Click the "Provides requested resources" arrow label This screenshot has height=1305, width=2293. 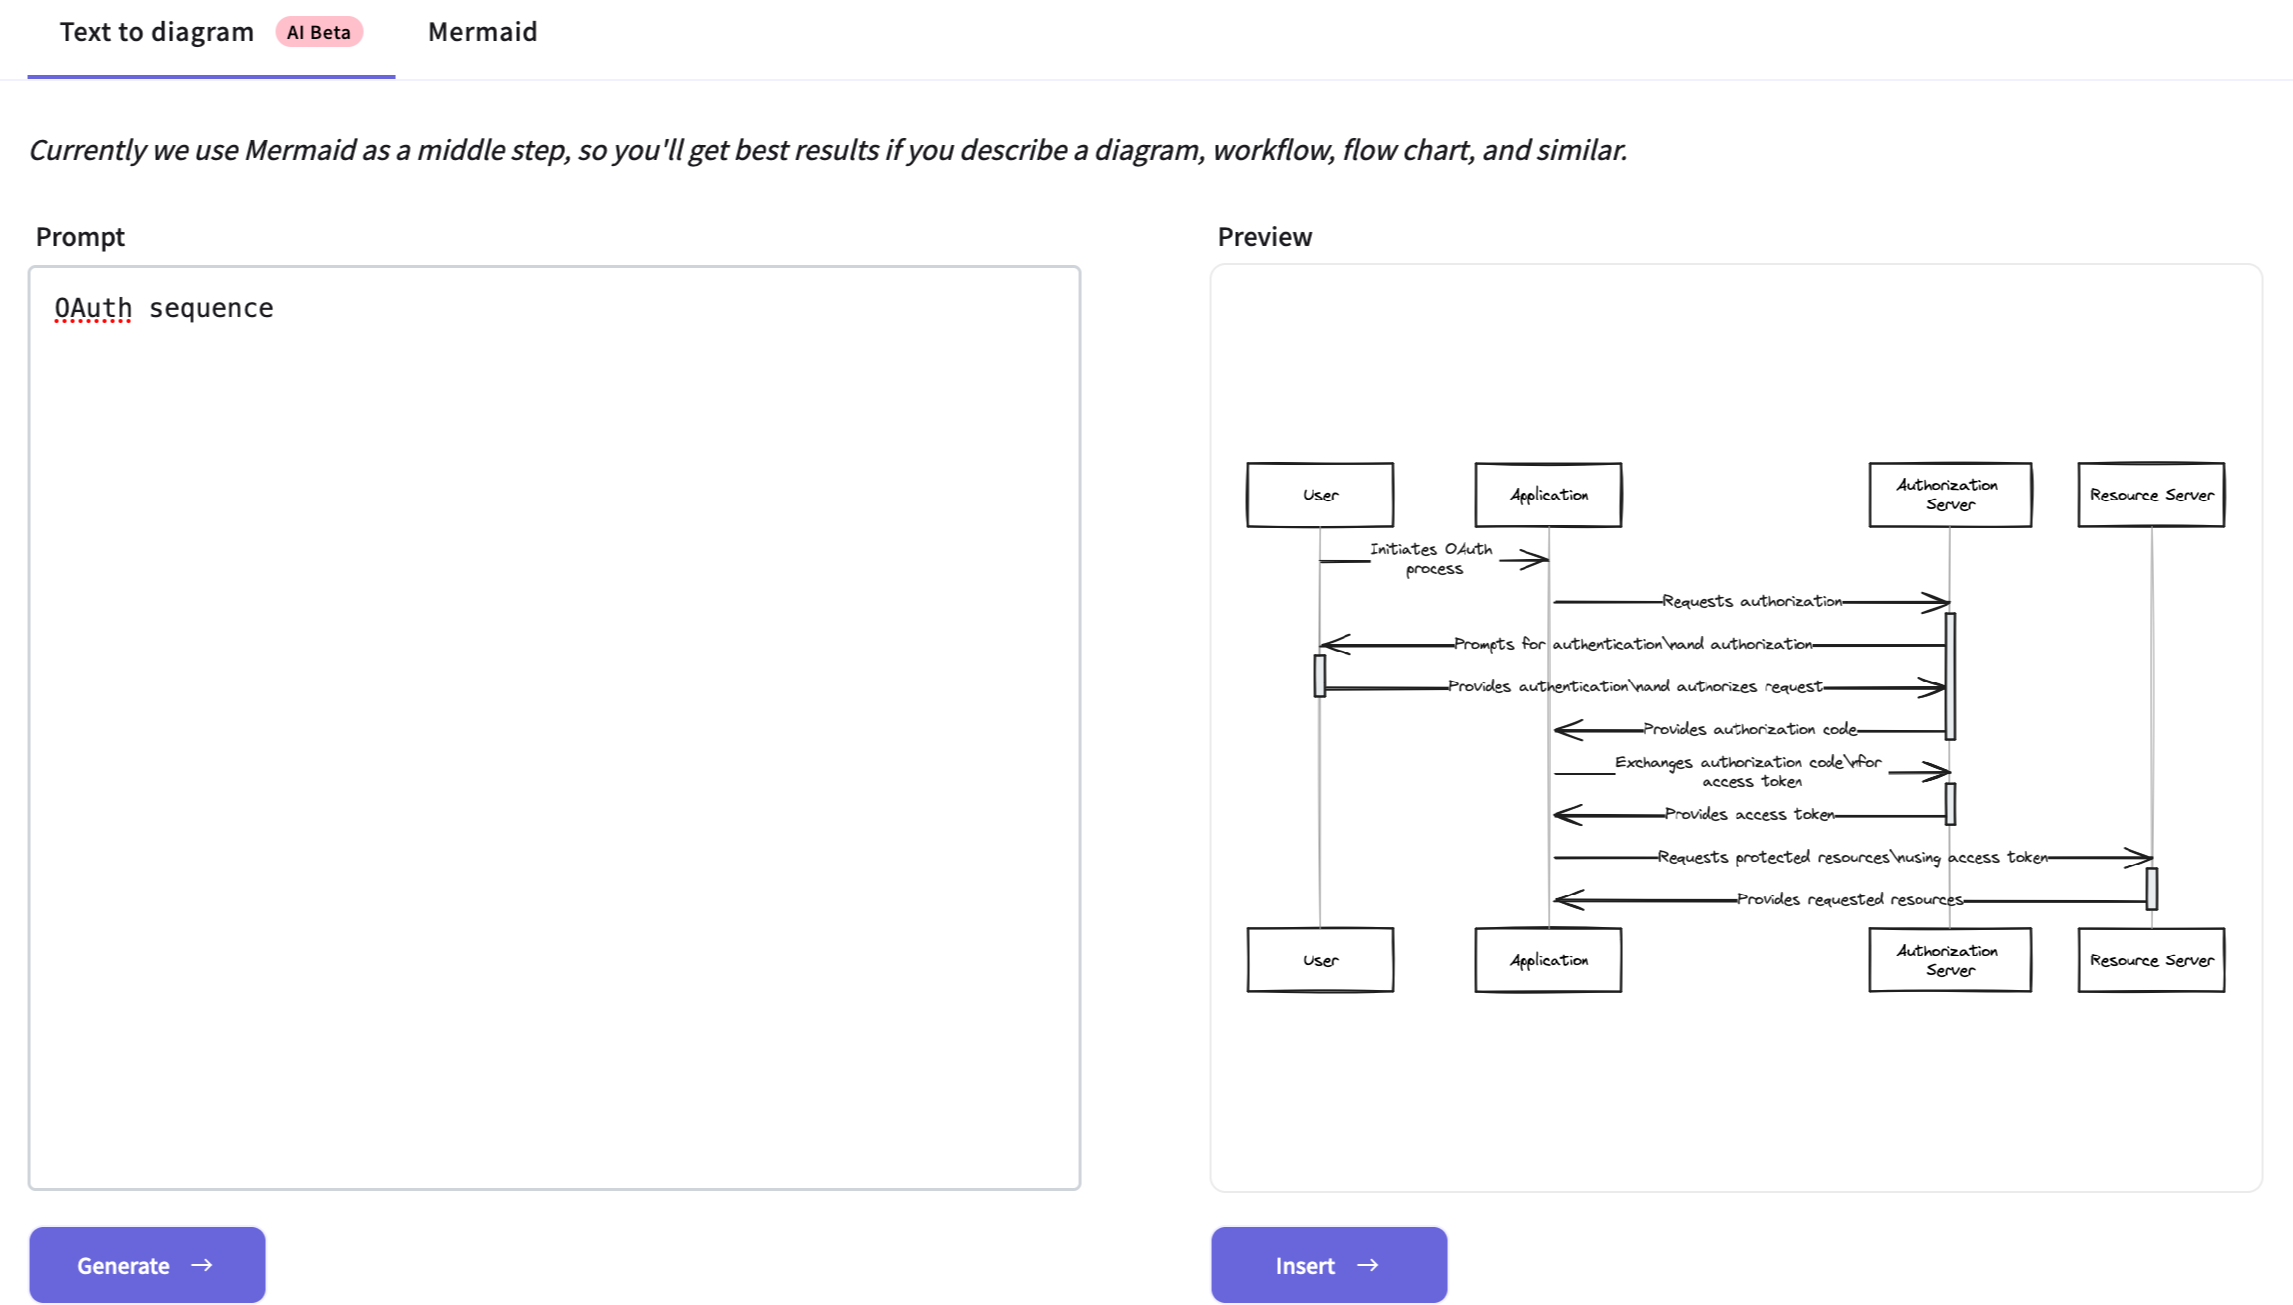point(1849,899)
